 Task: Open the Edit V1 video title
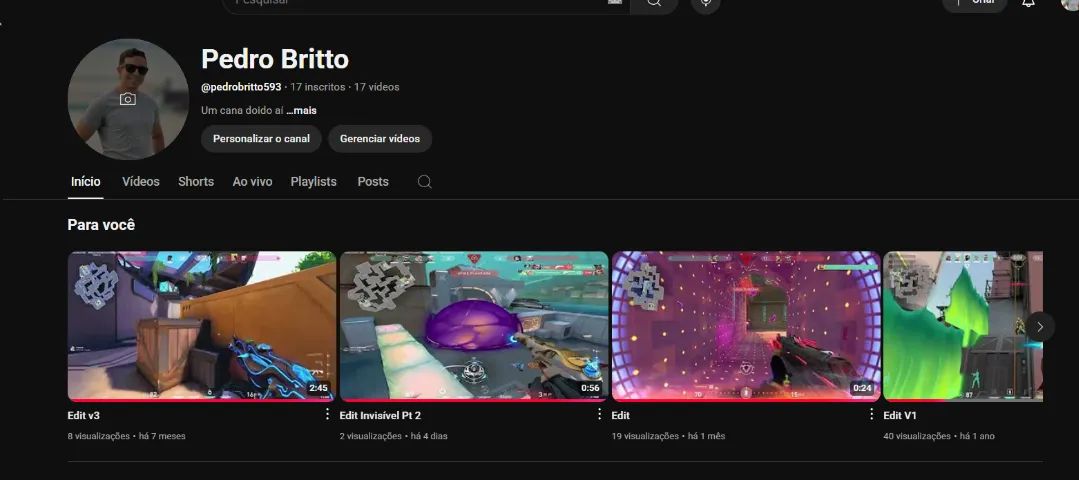(900, 415)
